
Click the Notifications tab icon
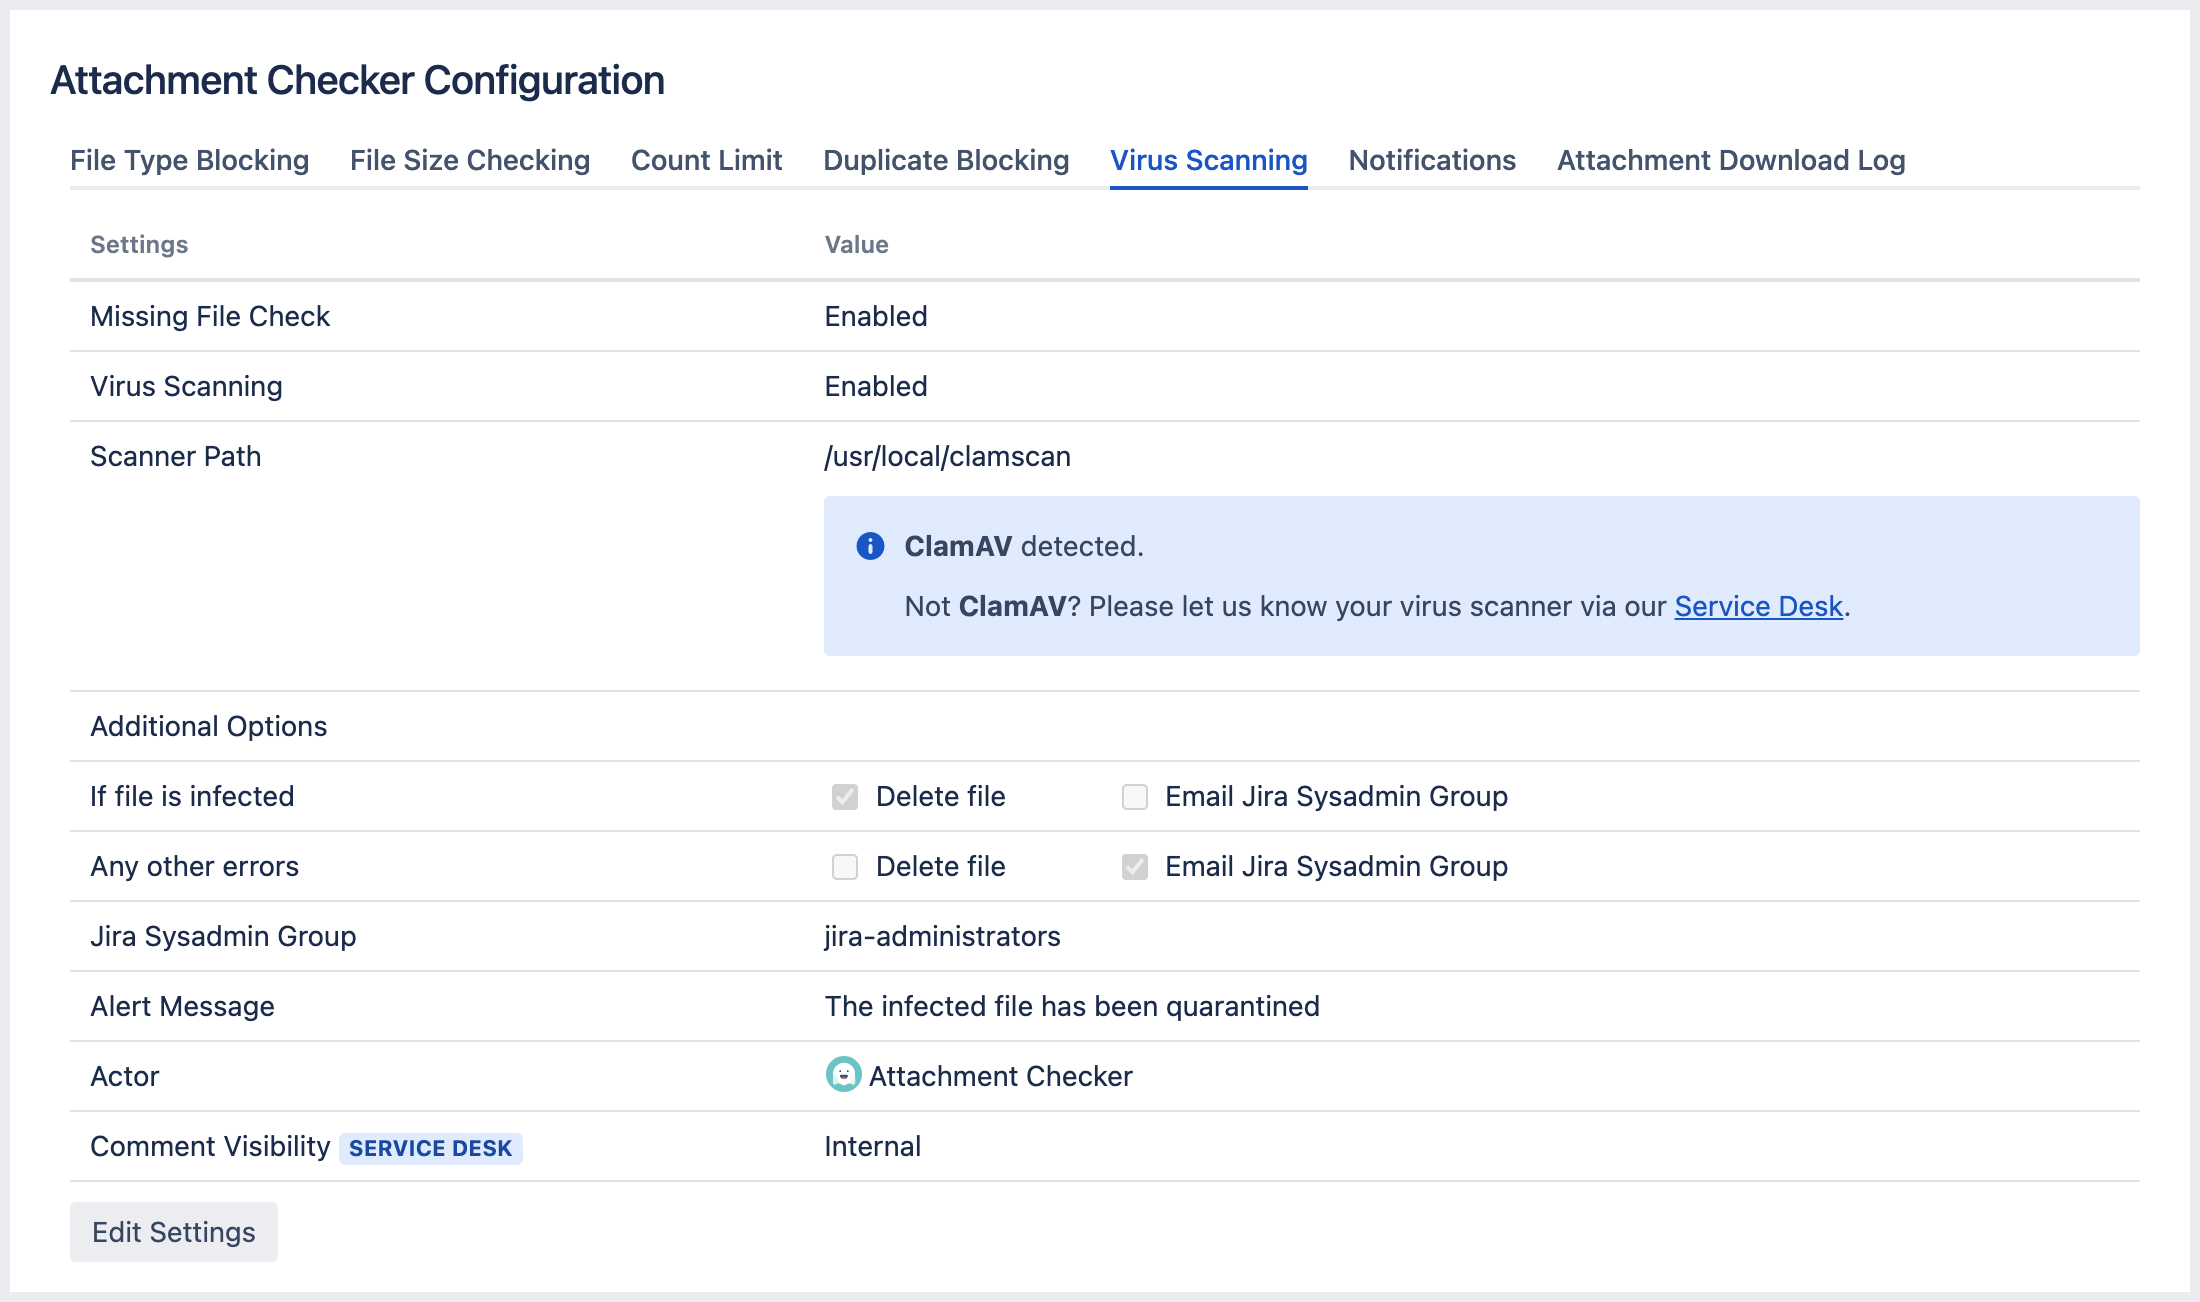tap(1430, 160)
